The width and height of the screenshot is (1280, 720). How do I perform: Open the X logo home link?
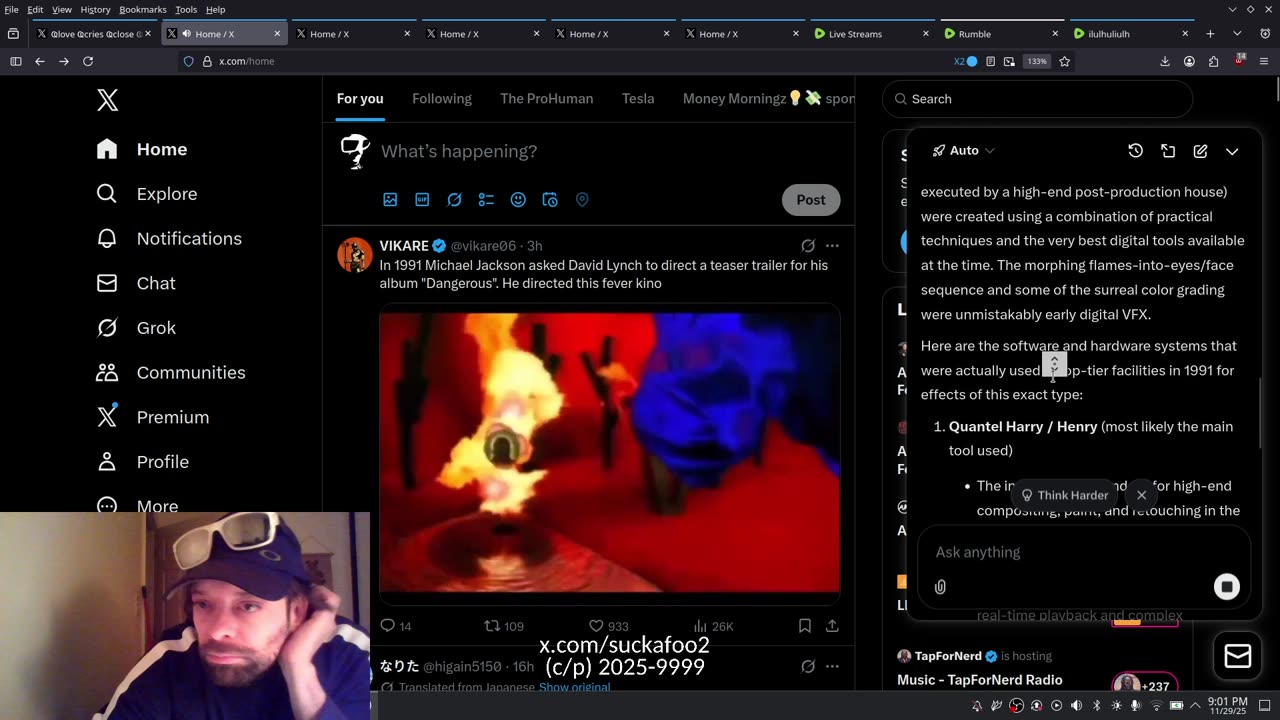[x=107, y=100]
